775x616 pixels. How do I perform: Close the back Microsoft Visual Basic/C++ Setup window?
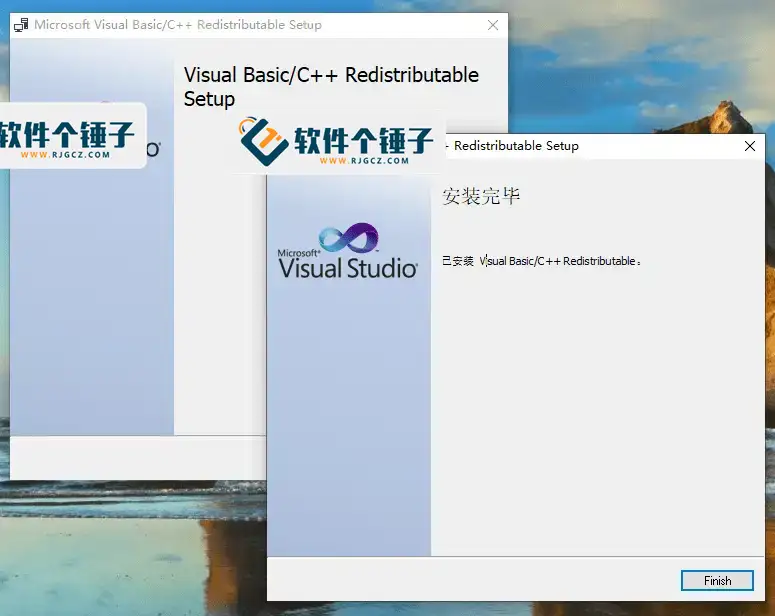pyautogui.click(x=493, y=25)
